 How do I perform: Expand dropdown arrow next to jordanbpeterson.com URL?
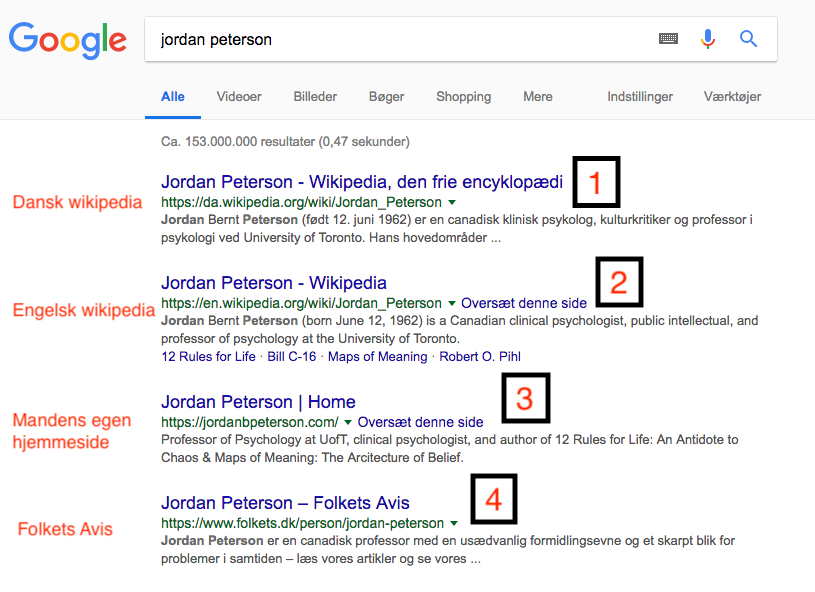click(x=348, y=422)
